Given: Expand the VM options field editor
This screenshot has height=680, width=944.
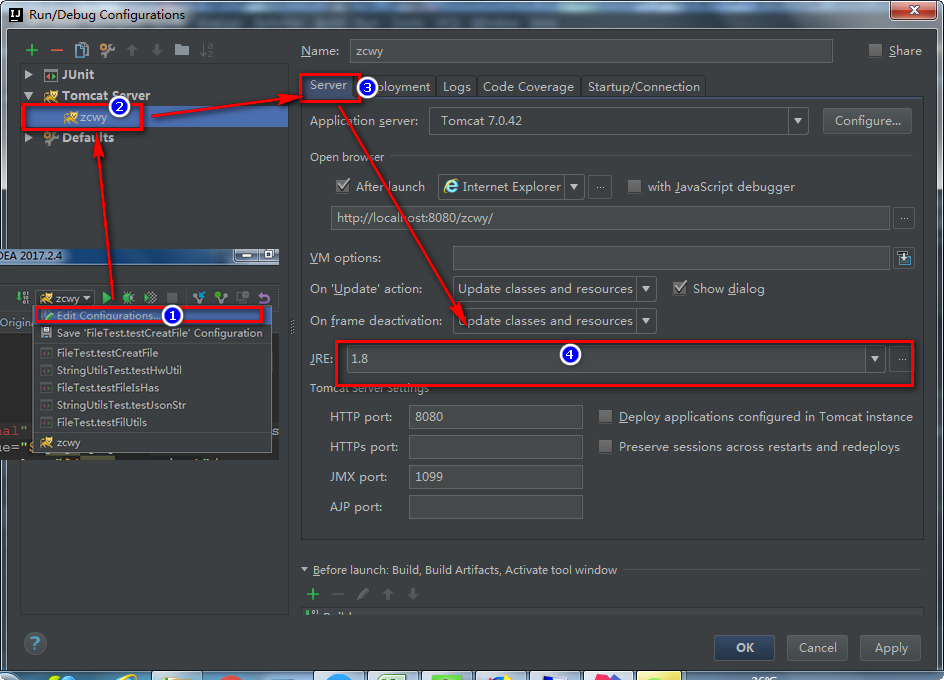Looking at the screenshot, I should (904, 258).
